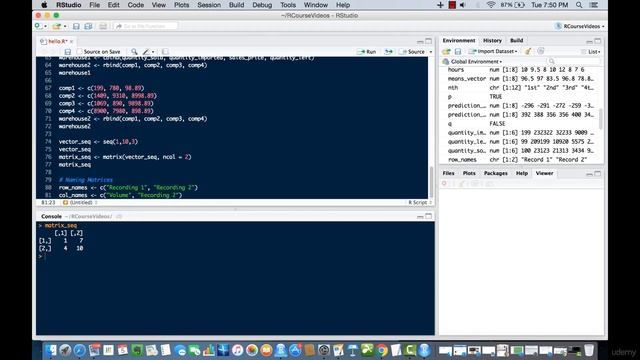Clear the workspace with the broom icon
Viewport: 640px width, 360px height.
point(528,51)
